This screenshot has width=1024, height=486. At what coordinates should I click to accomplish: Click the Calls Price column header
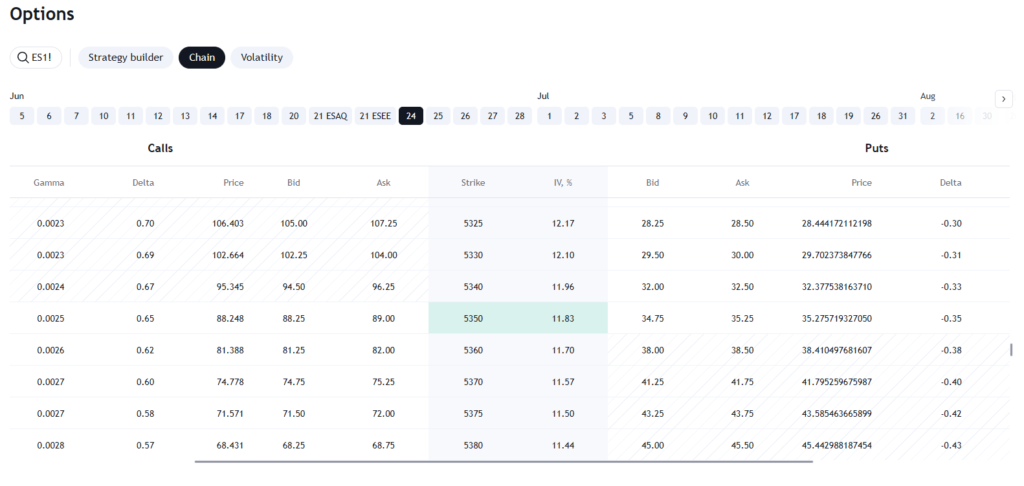(233, 183)
